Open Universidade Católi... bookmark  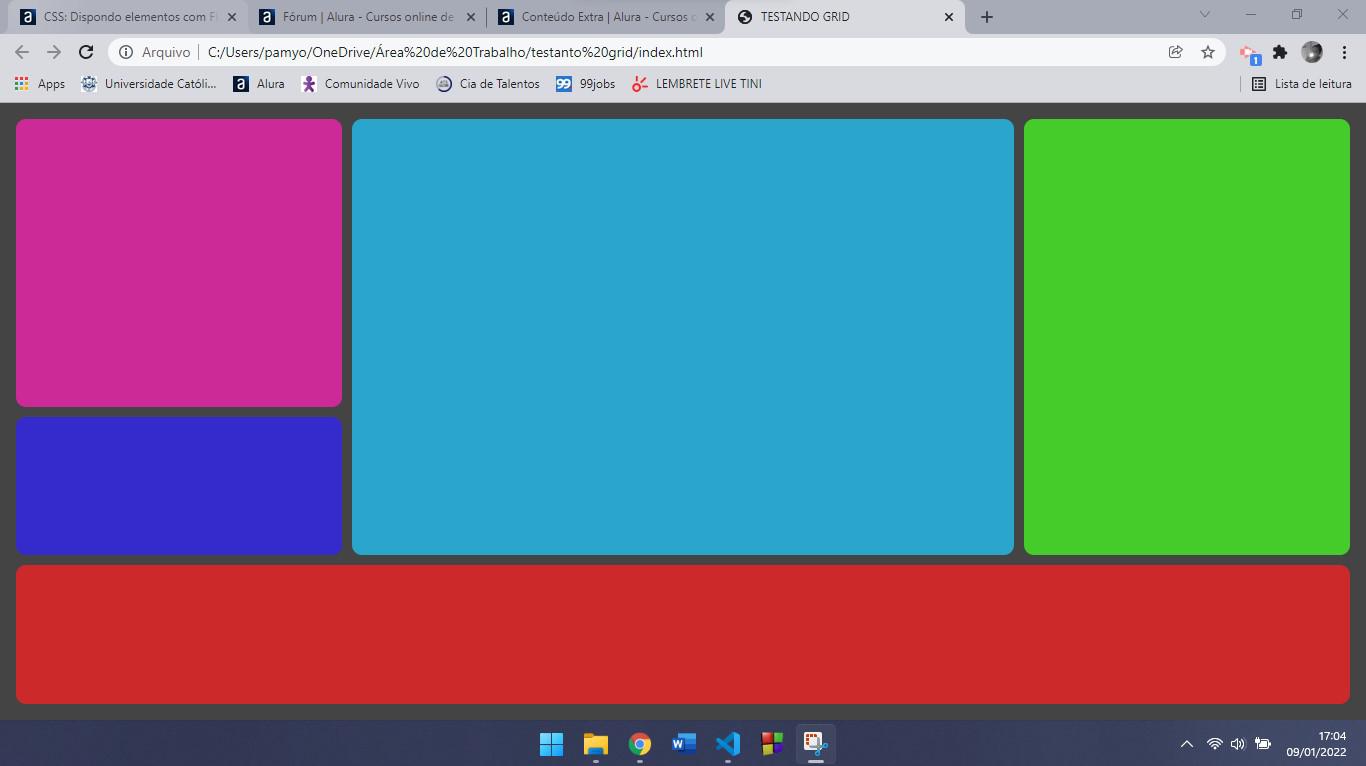point(148,84)
